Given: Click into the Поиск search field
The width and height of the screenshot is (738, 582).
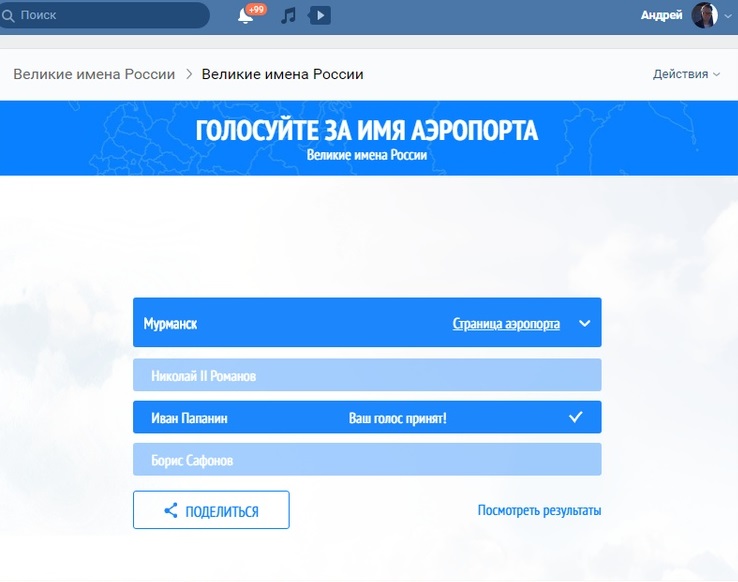Looking at the screenshot, I should 104,15.
